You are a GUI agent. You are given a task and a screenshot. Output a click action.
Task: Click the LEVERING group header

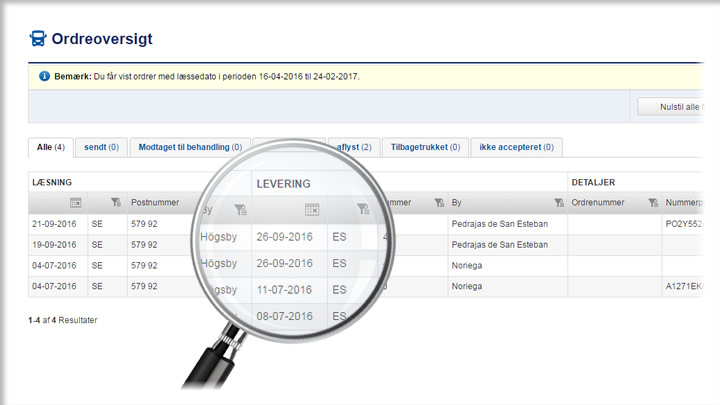click(283, 184)
